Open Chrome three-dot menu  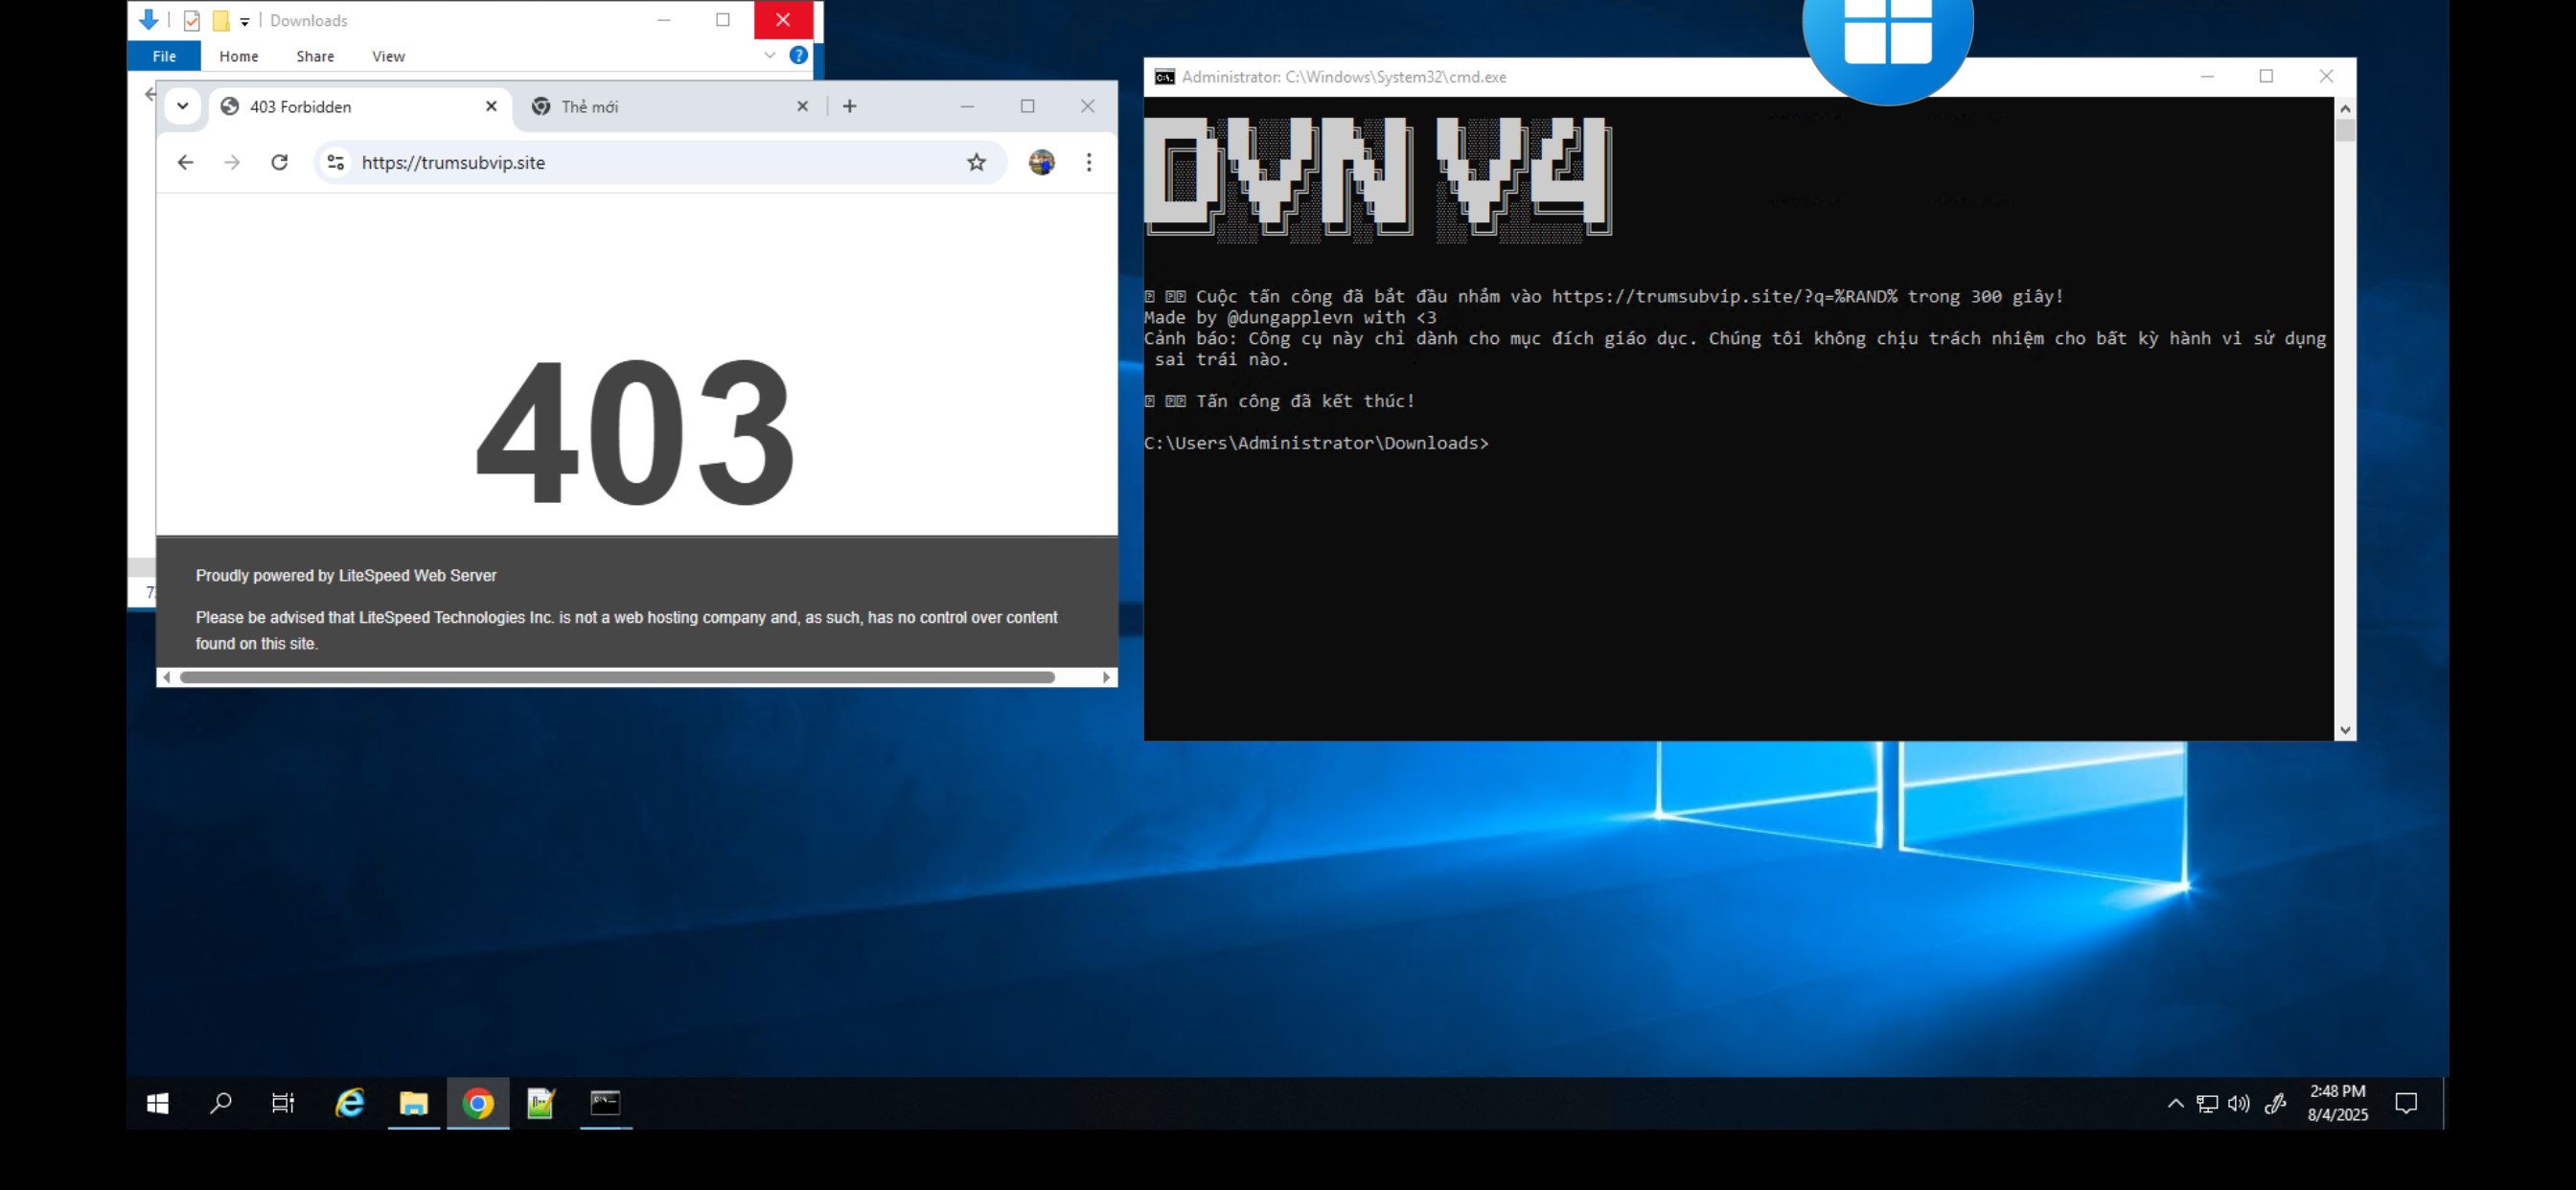[1089, 162]
